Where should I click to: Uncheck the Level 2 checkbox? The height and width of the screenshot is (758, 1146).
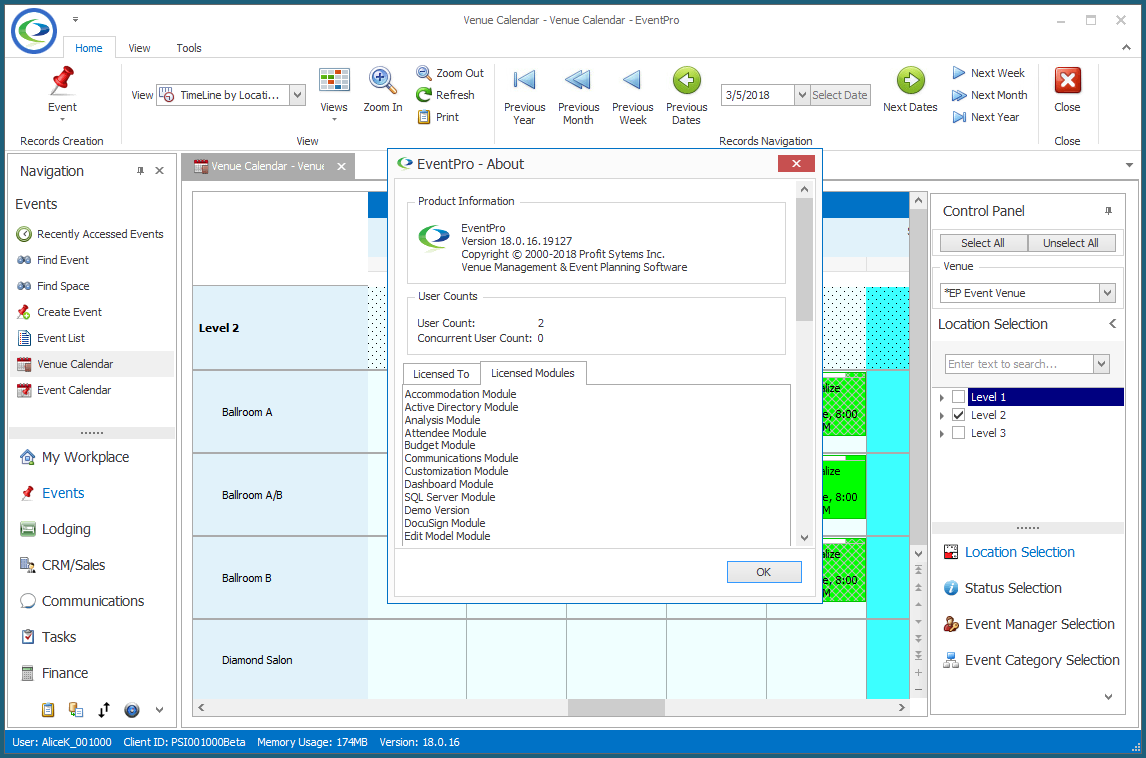[958, 415]
